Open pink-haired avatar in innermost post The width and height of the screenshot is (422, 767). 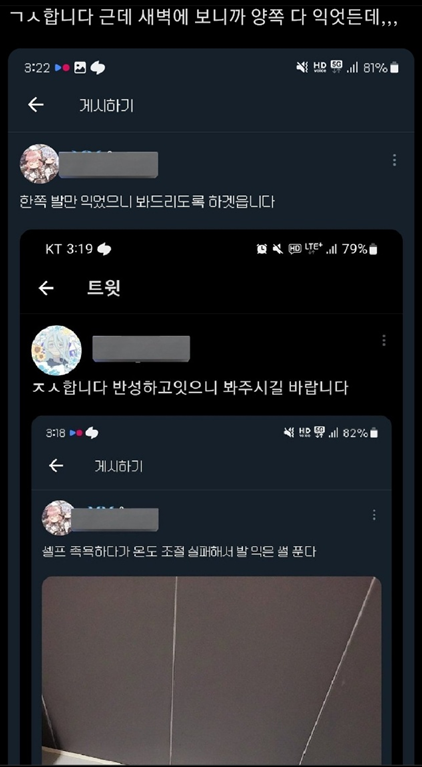[59, 518]
